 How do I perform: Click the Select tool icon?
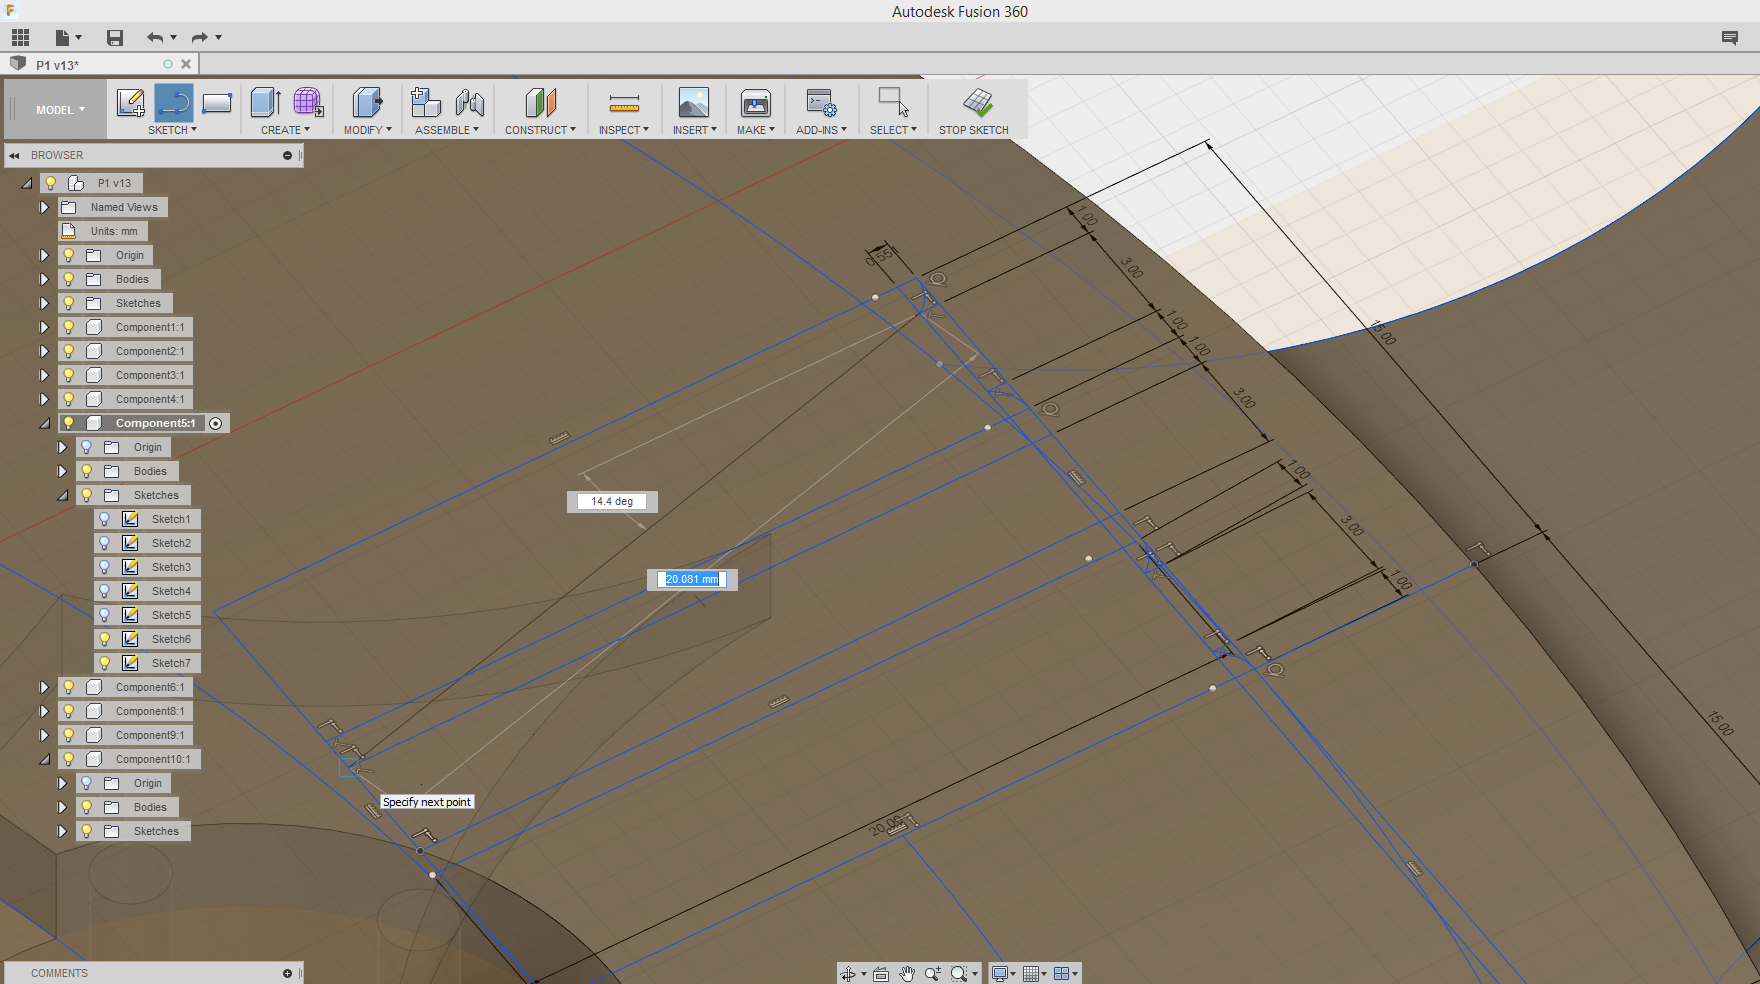pos(893,102)
